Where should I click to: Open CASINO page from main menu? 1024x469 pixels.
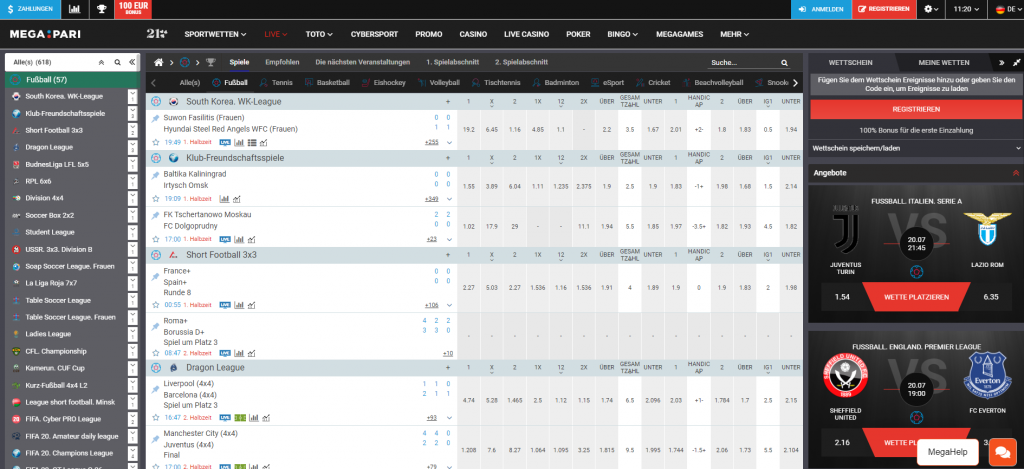click(x=473, y=34)
